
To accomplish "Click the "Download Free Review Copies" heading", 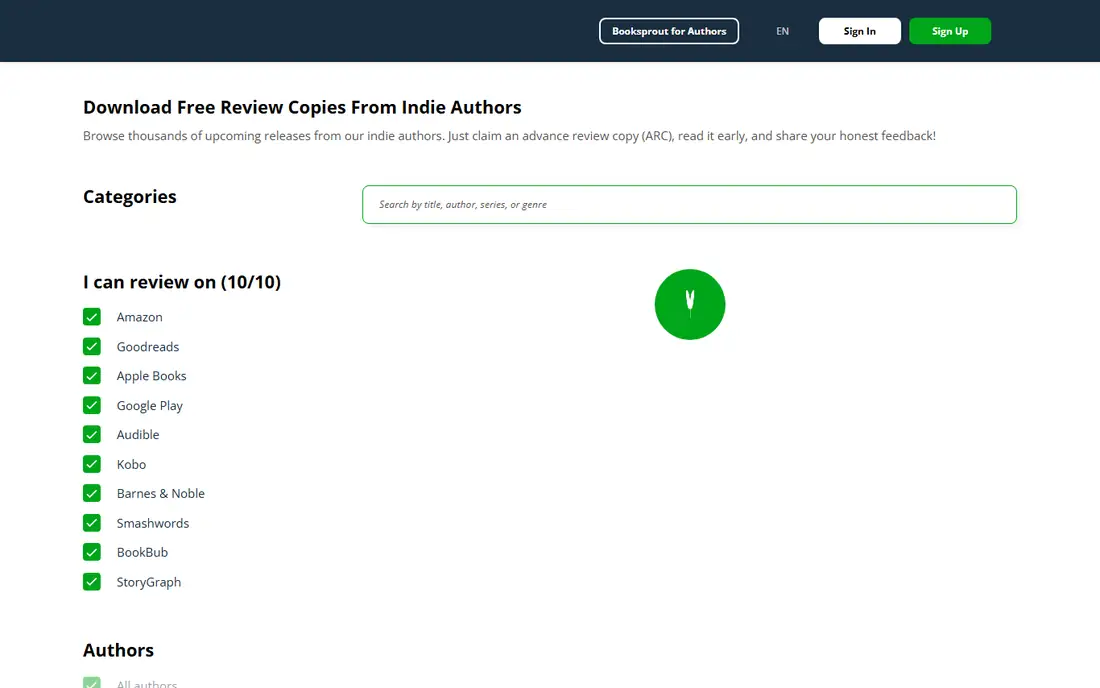I will [302, 107].
